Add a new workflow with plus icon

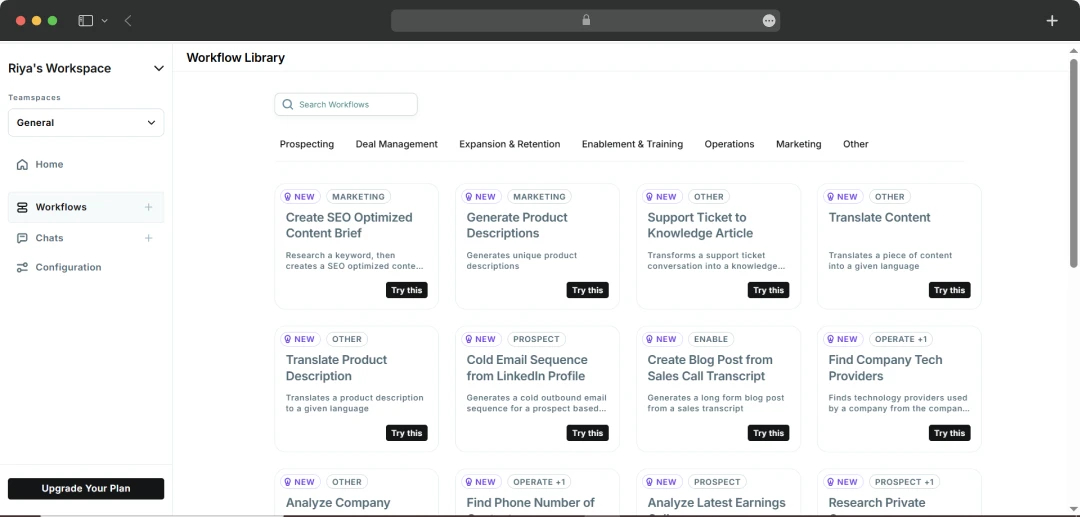click(x=148, y=207)
